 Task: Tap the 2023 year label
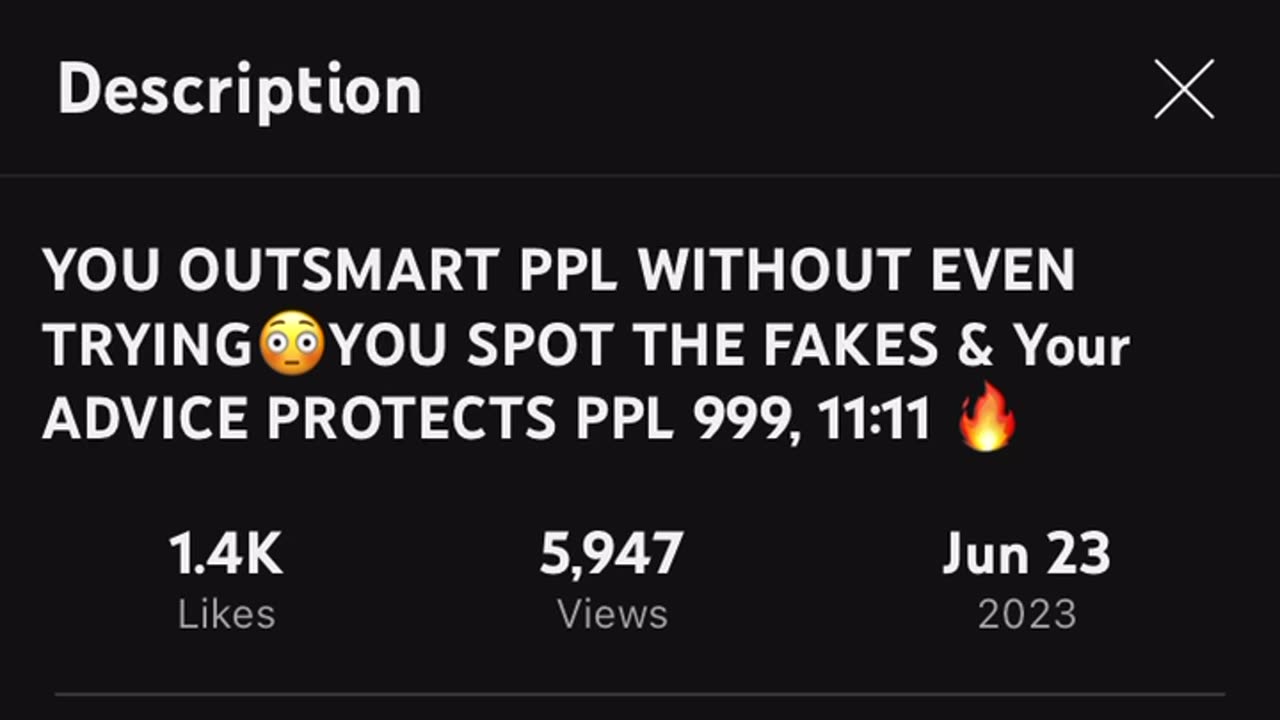1027,614
